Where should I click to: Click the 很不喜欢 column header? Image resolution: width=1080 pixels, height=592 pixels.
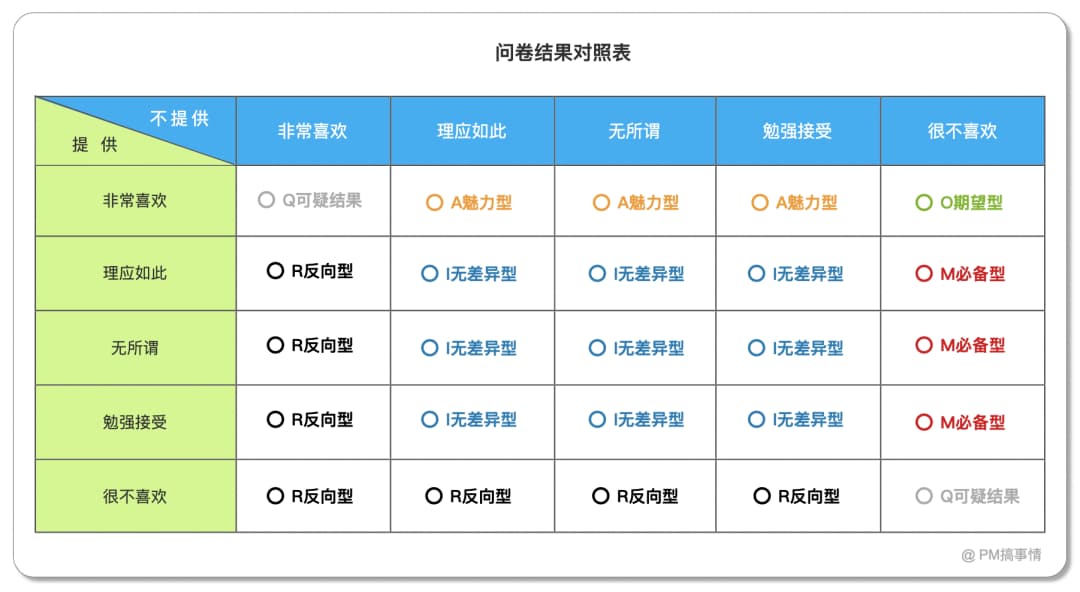(962, 131)
